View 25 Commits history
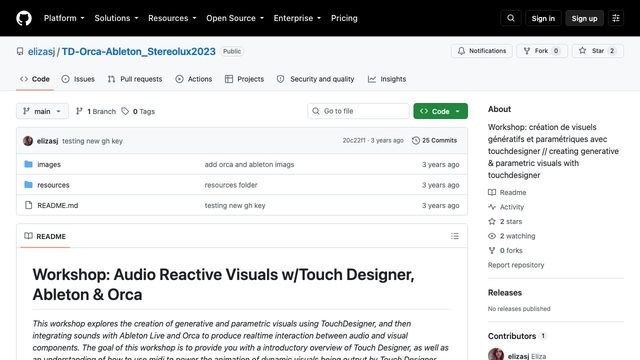640x360 pixels. pyautogui.click(x=434, y=140)
